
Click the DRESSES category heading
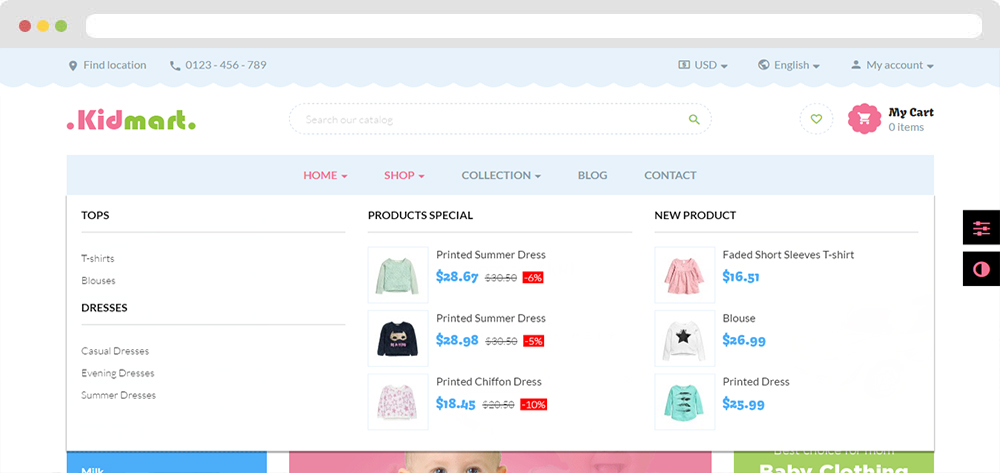[x=104, y=308]
